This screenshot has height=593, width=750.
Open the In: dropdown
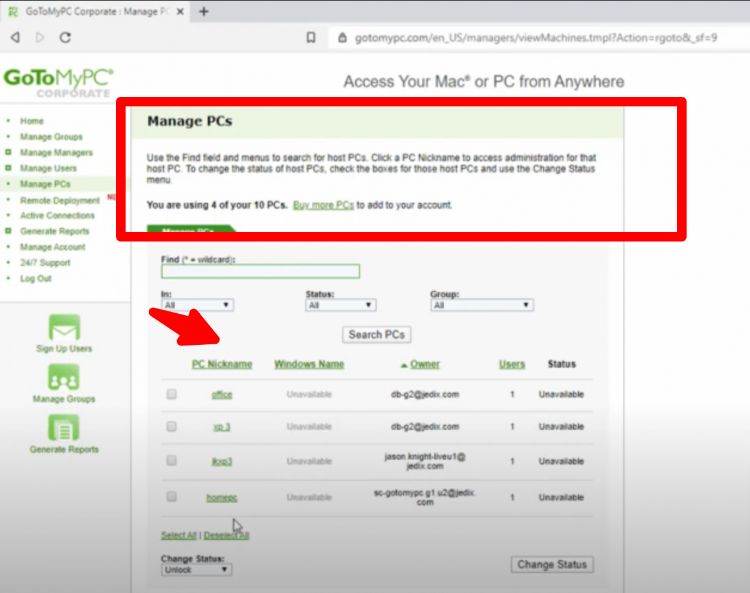(197, 305)
